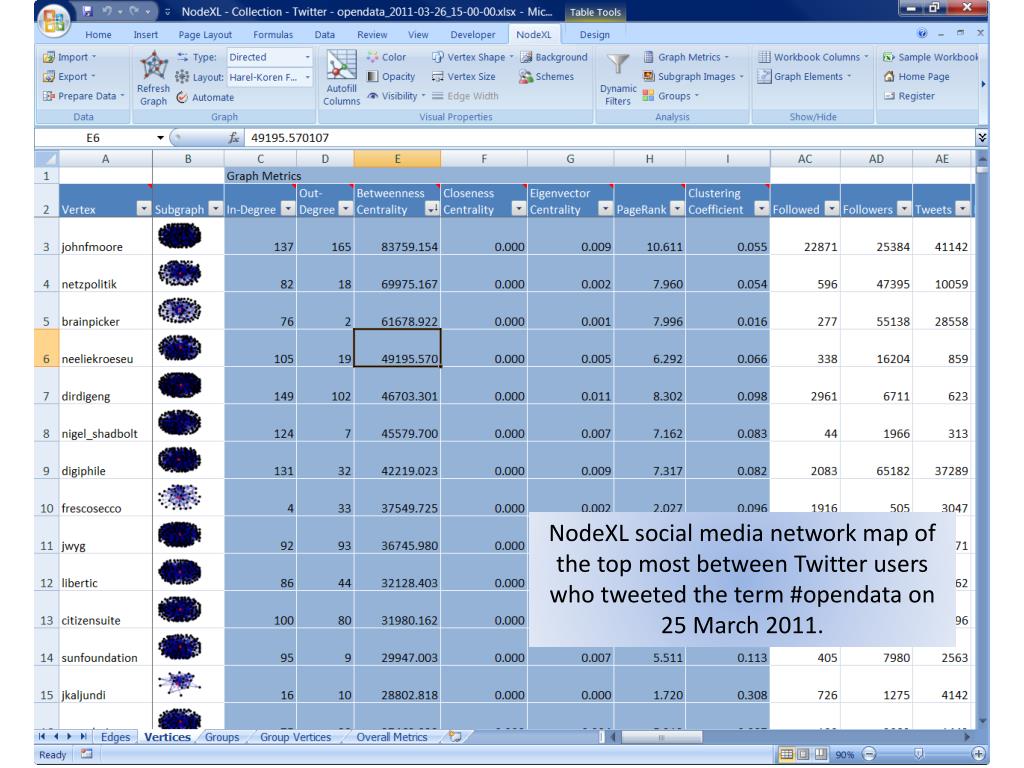Open Graph Elements show/hide menu
The width and height of the screenshot is (1024, 768).
click(x=805, y=76)
